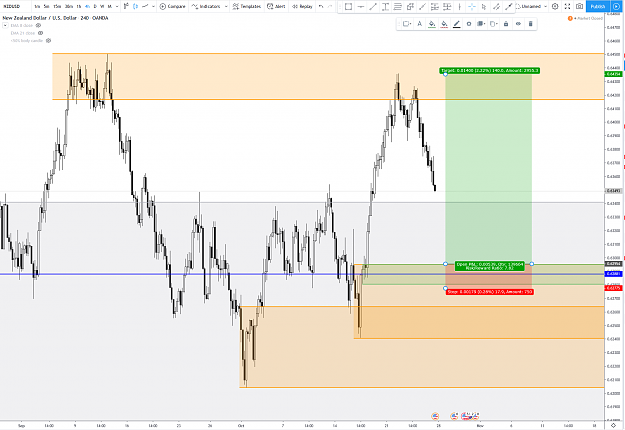Click the Market Closed status indicator
This screenshot has height=430, width=625.
coord(586,18)
